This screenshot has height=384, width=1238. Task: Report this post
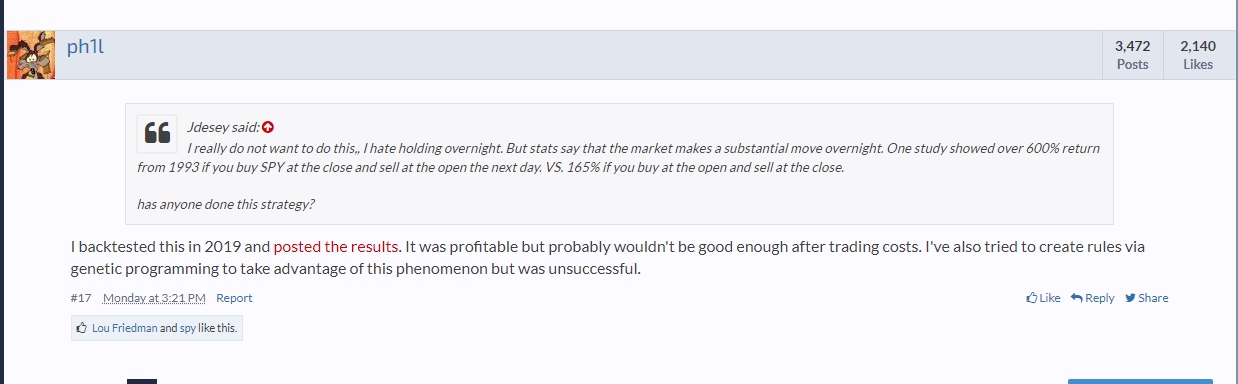234,298
